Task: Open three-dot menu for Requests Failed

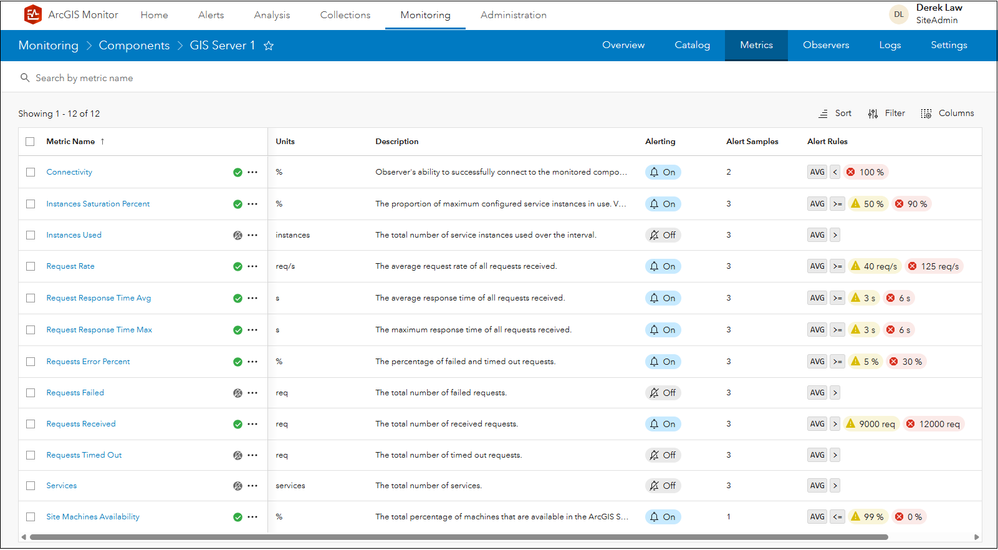Action: coord(253,393)
